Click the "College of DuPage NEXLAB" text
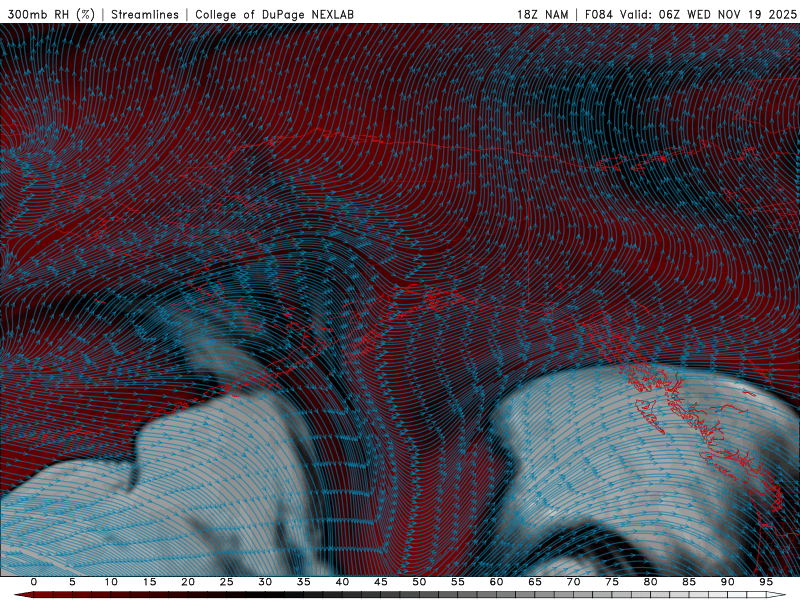 click(274, 14)
